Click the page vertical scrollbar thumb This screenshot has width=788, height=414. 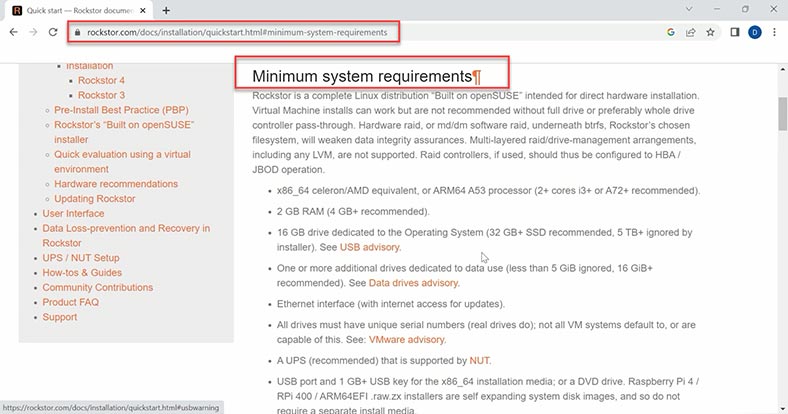[x=782, y=114]
